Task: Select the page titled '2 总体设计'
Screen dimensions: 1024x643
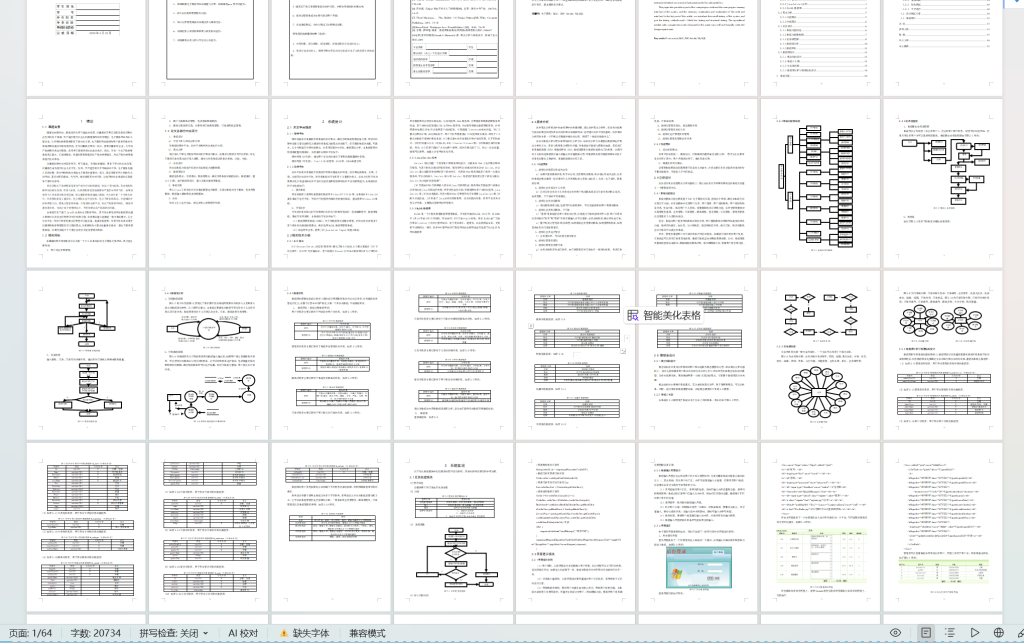Action: [x=331, y=183]
